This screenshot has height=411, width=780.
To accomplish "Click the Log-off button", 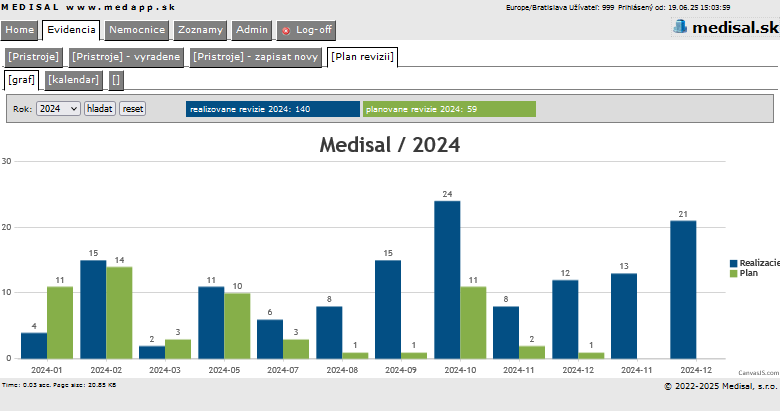I will 306,30.
